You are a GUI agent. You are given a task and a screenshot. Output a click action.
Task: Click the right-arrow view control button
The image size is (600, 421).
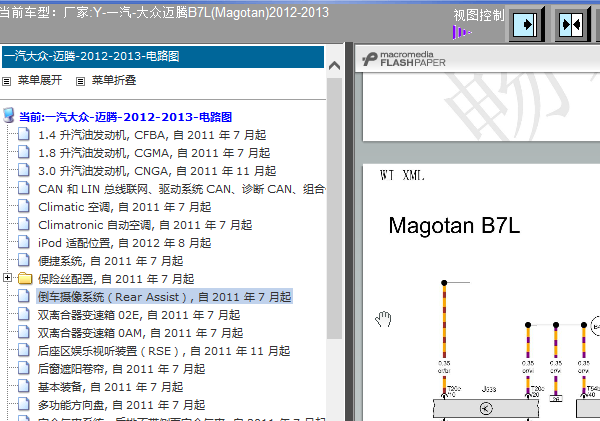[x=525, y=25]
